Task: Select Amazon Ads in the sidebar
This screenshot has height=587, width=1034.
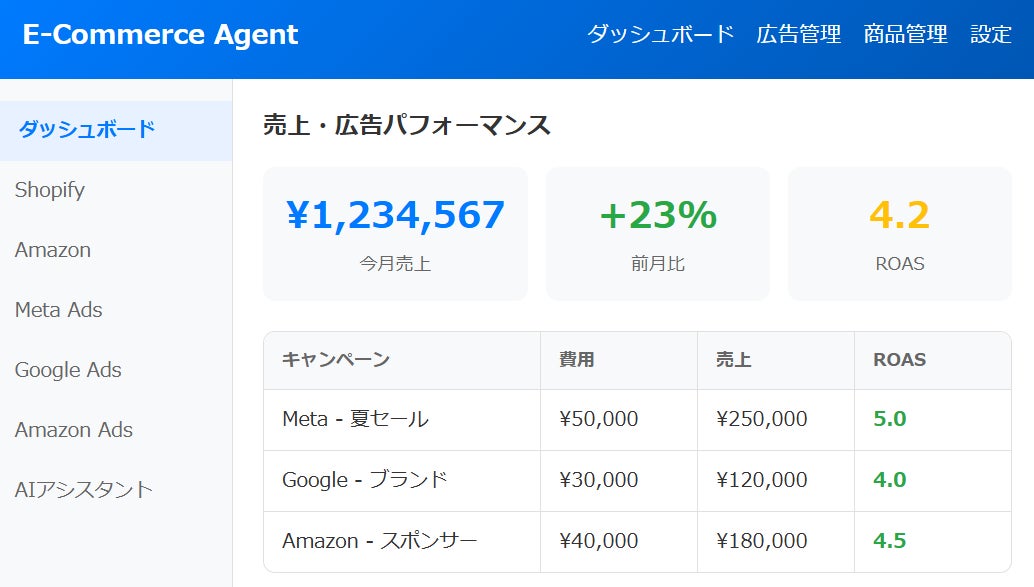Action: 72,430
